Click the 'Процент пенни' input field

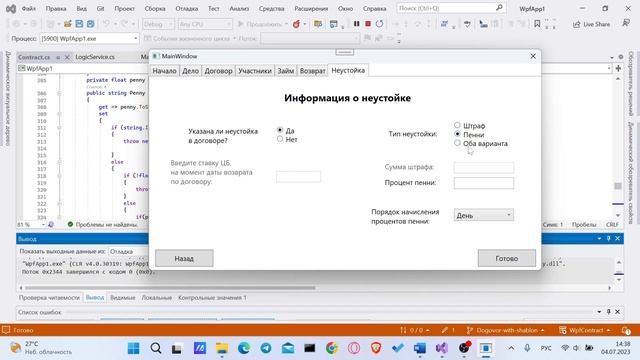tap(484, 183)
